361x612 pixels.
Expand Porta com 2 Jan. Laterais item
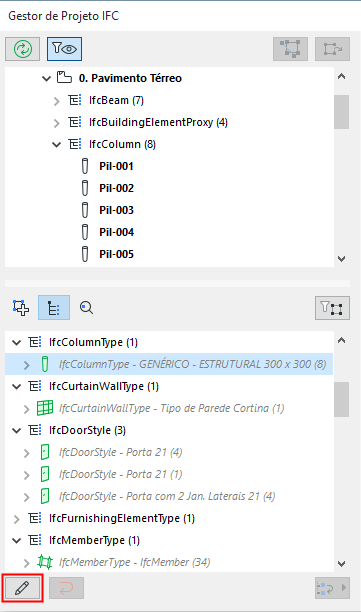[27, 497]
